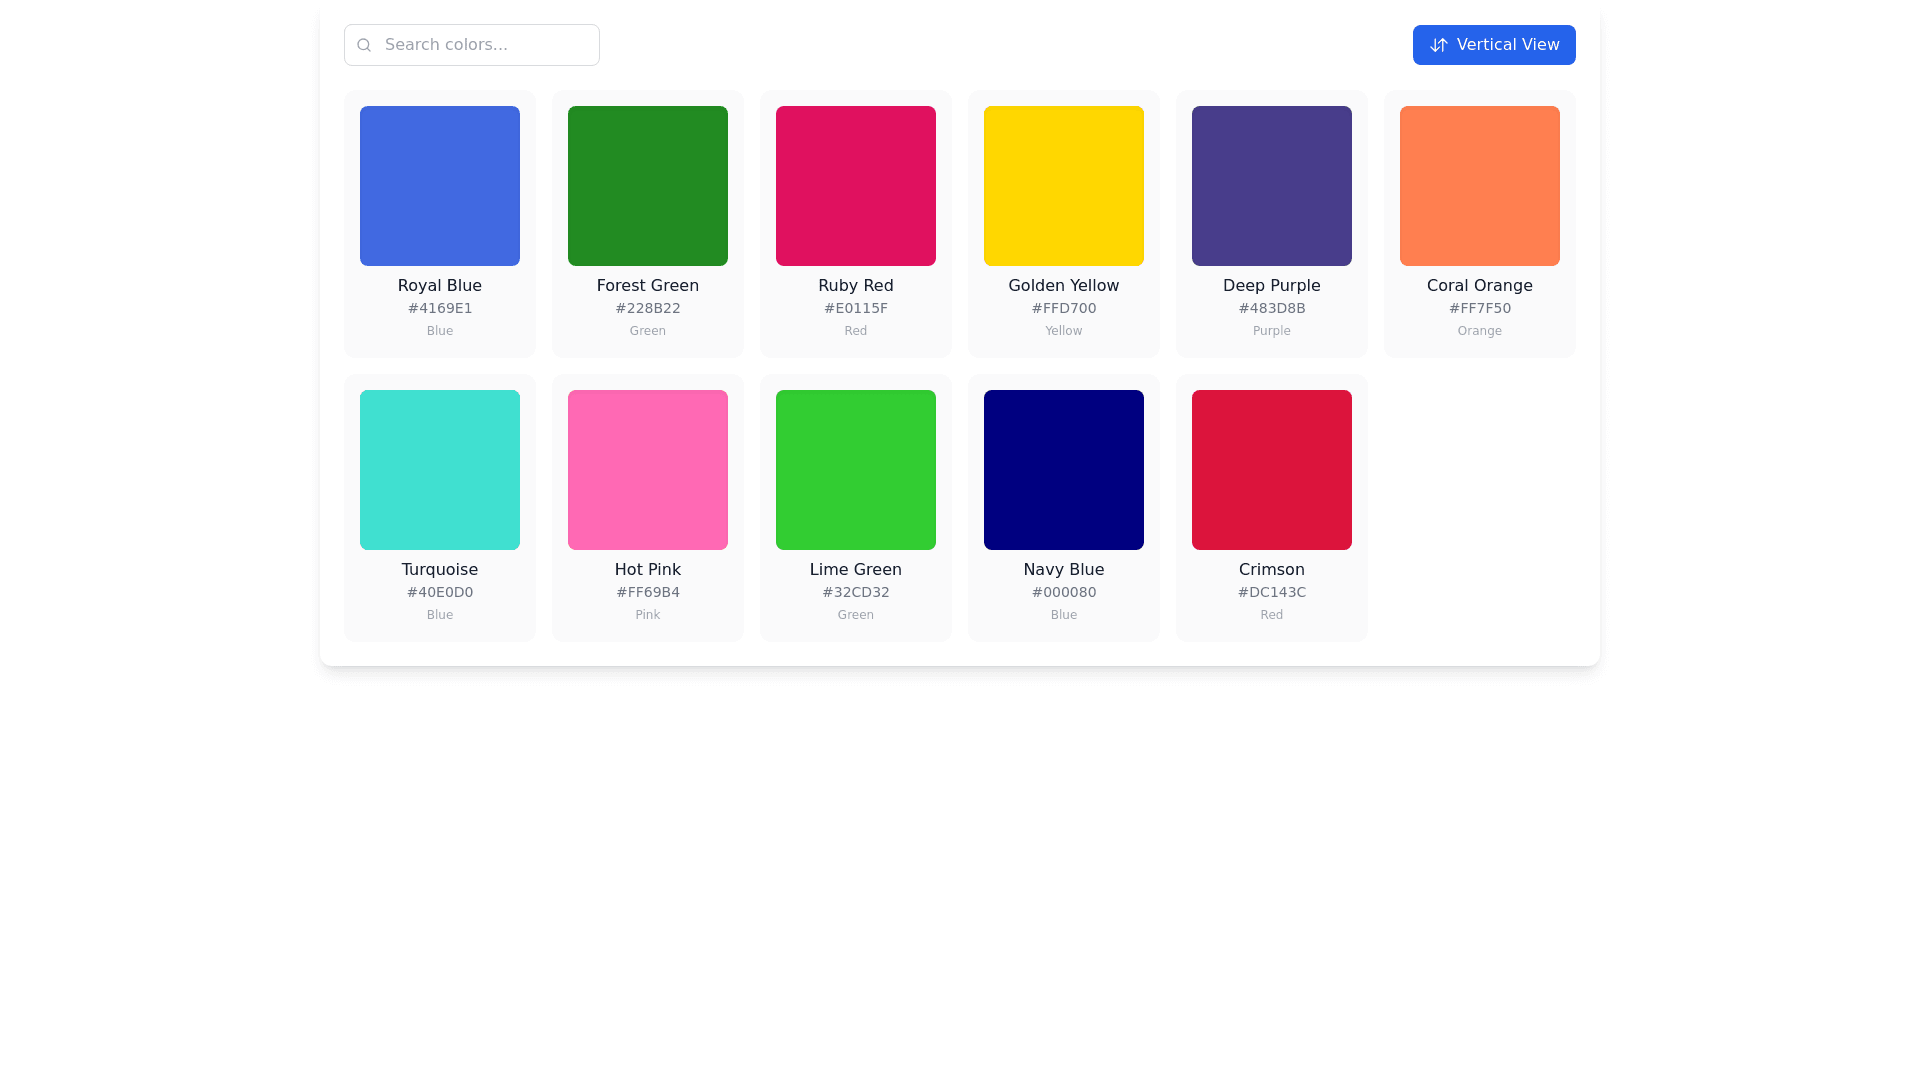Choose the Hot Pink swatch

click(647, 470)
